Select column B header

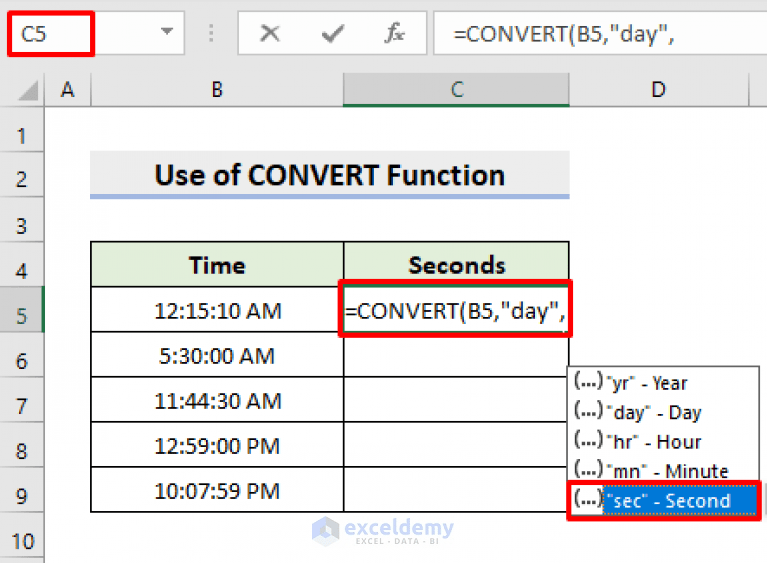click(x=217, y=90)
